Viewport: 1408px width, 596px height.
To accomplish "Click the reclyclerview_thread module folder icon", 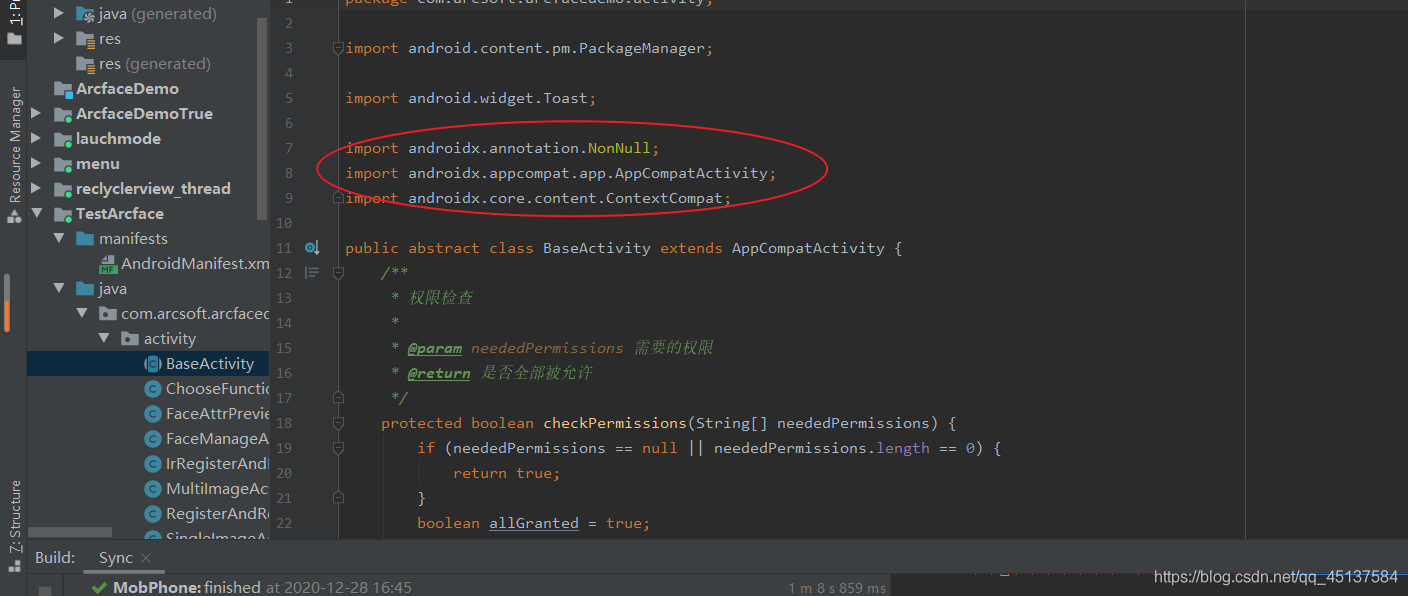I will tap(63, 189).
